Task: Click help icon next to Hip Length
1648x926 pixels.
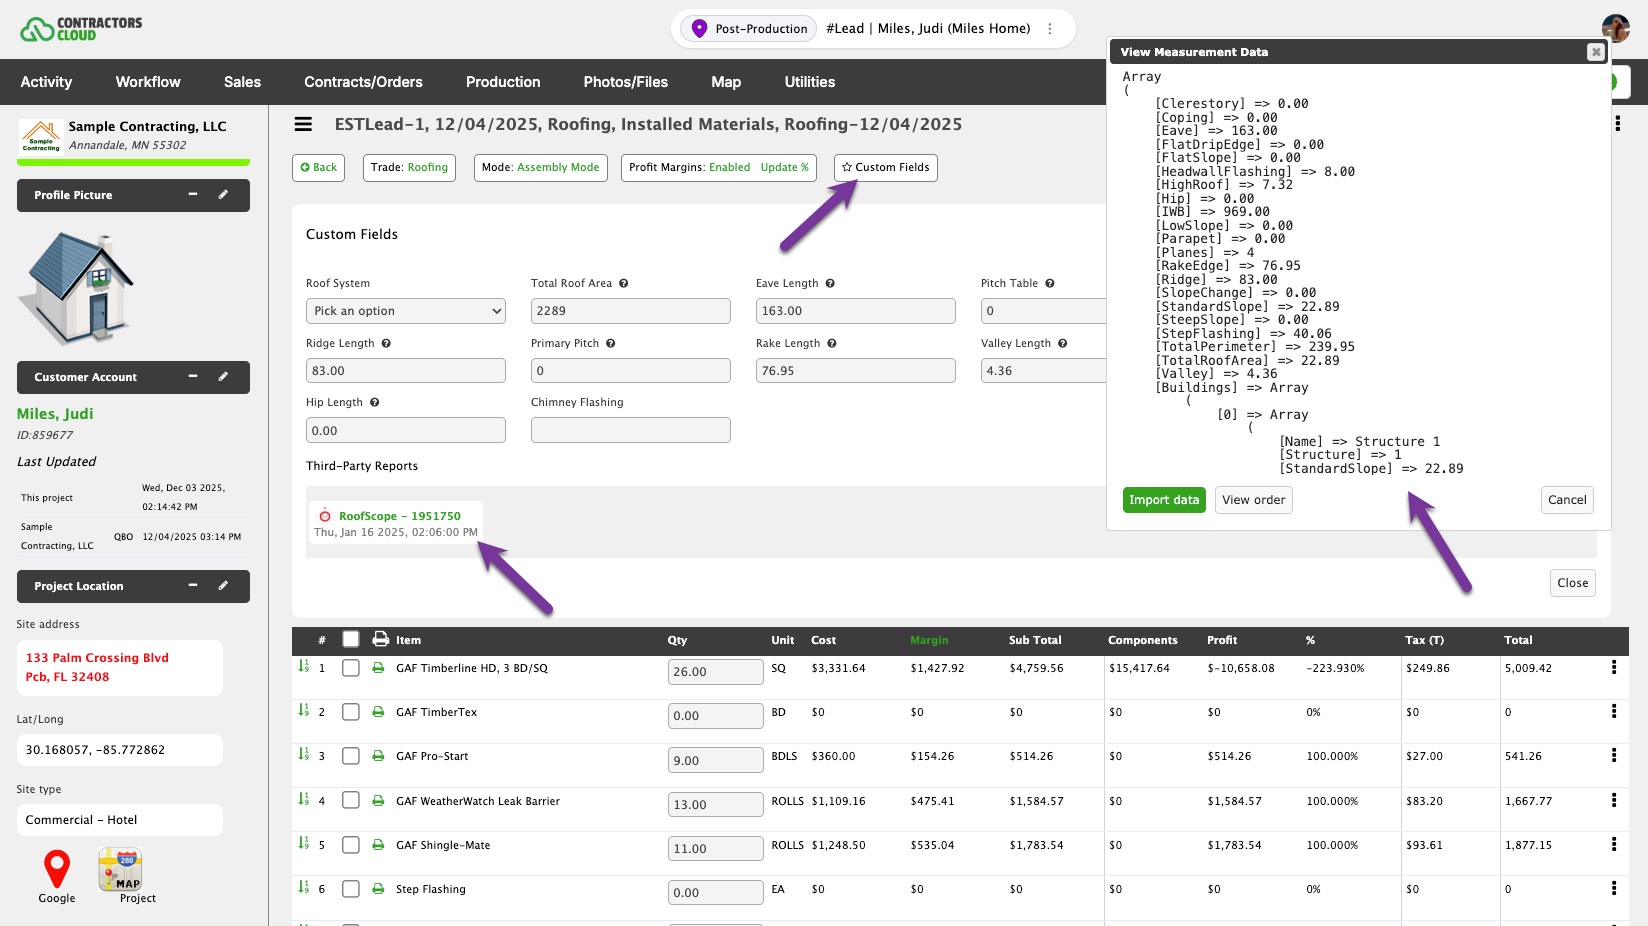Action: tap(374, 402)
